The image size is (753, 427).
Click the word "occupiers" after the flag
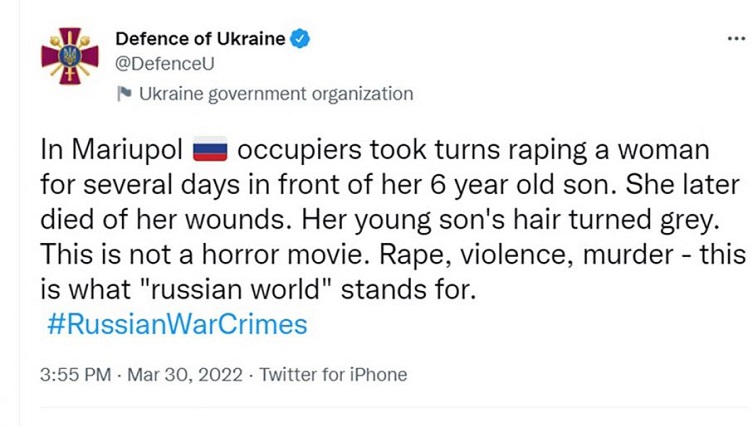299,150
